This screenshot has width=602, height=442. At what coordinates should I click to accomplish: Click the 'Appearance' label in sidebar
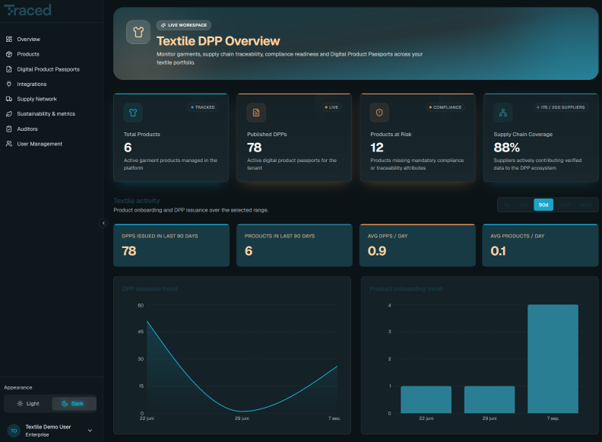(18, 387)
